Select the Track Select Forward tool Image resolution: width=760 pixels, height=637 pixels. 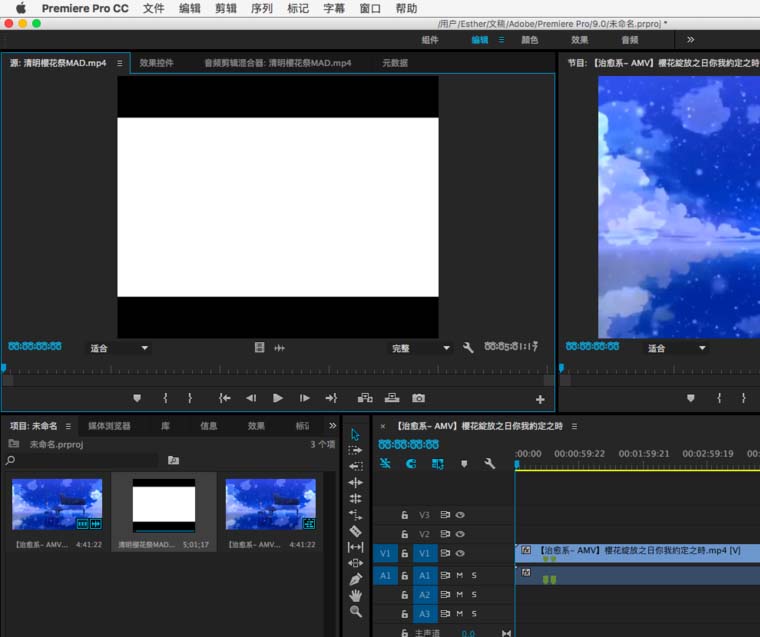[x=355, y=450]
